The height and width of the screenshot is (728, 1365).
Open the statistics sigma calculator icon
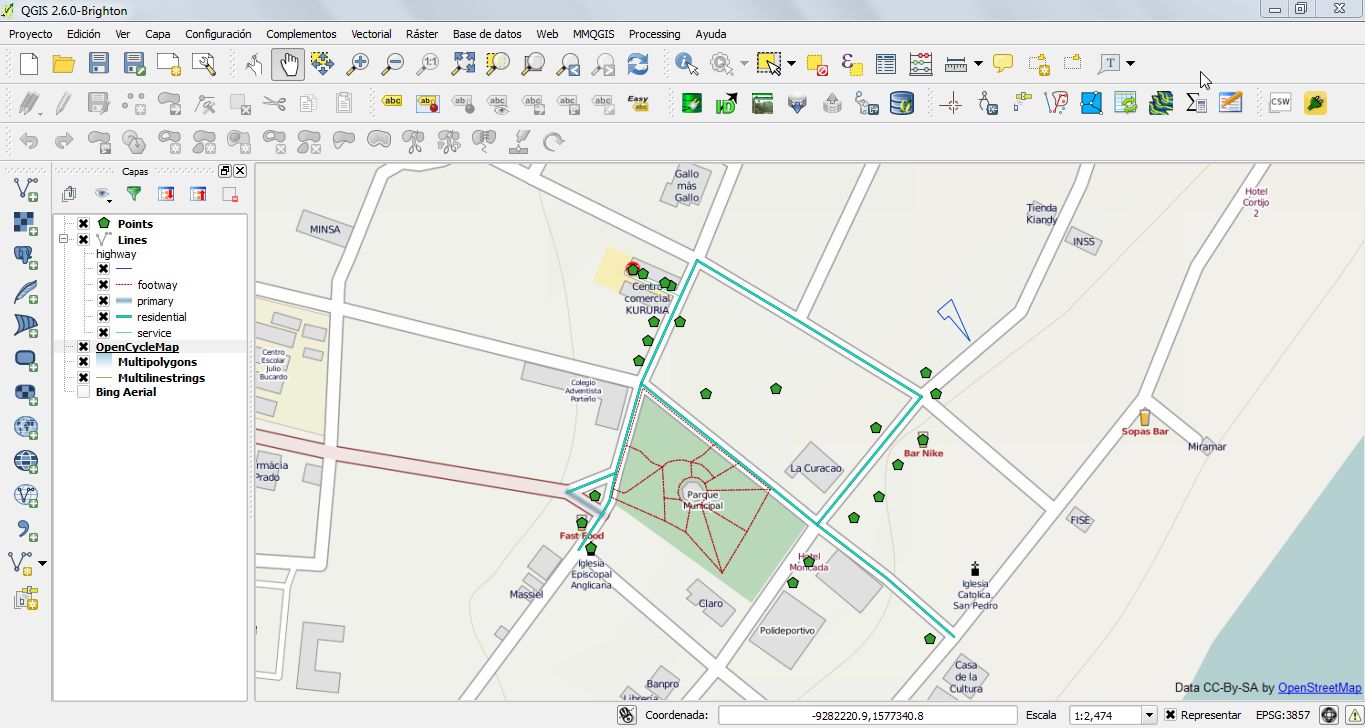(x=1195, y=102)
